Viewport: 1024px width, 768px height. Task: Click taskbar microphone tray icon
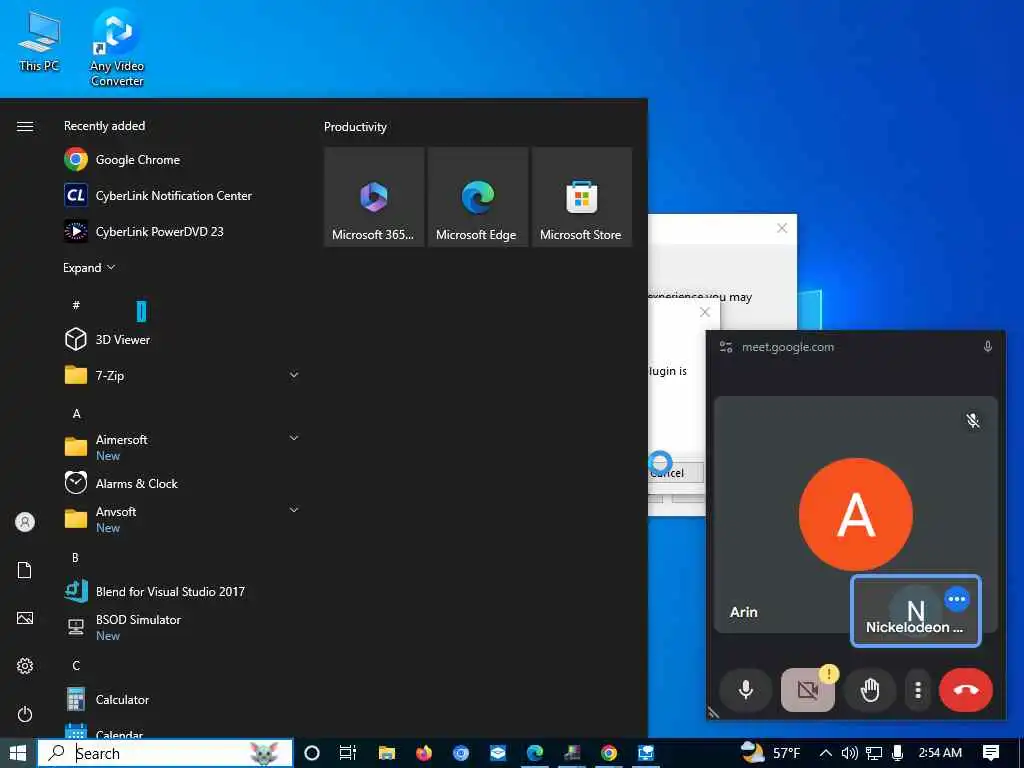point(897,753)
